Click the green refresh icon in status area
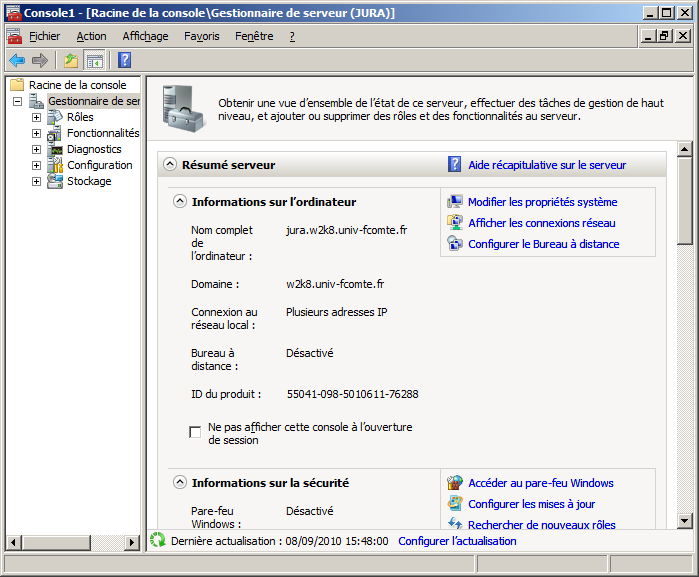The height and width of the screenshot is (577, 699). [157, 541]
